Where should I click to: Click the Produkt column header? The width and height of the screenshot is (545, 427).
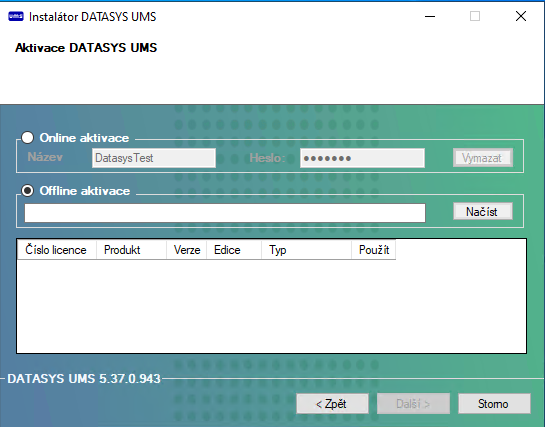pos(131,250)
